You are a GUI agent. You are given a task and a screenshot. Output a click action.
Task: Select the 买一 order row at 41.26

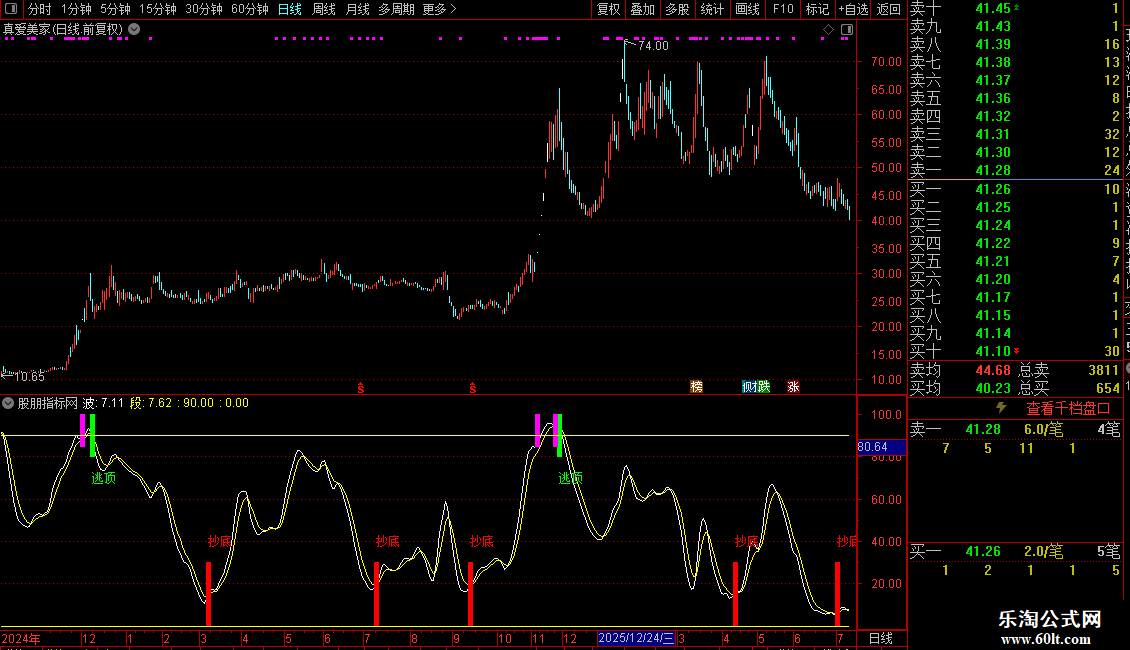click(1015, 189)
